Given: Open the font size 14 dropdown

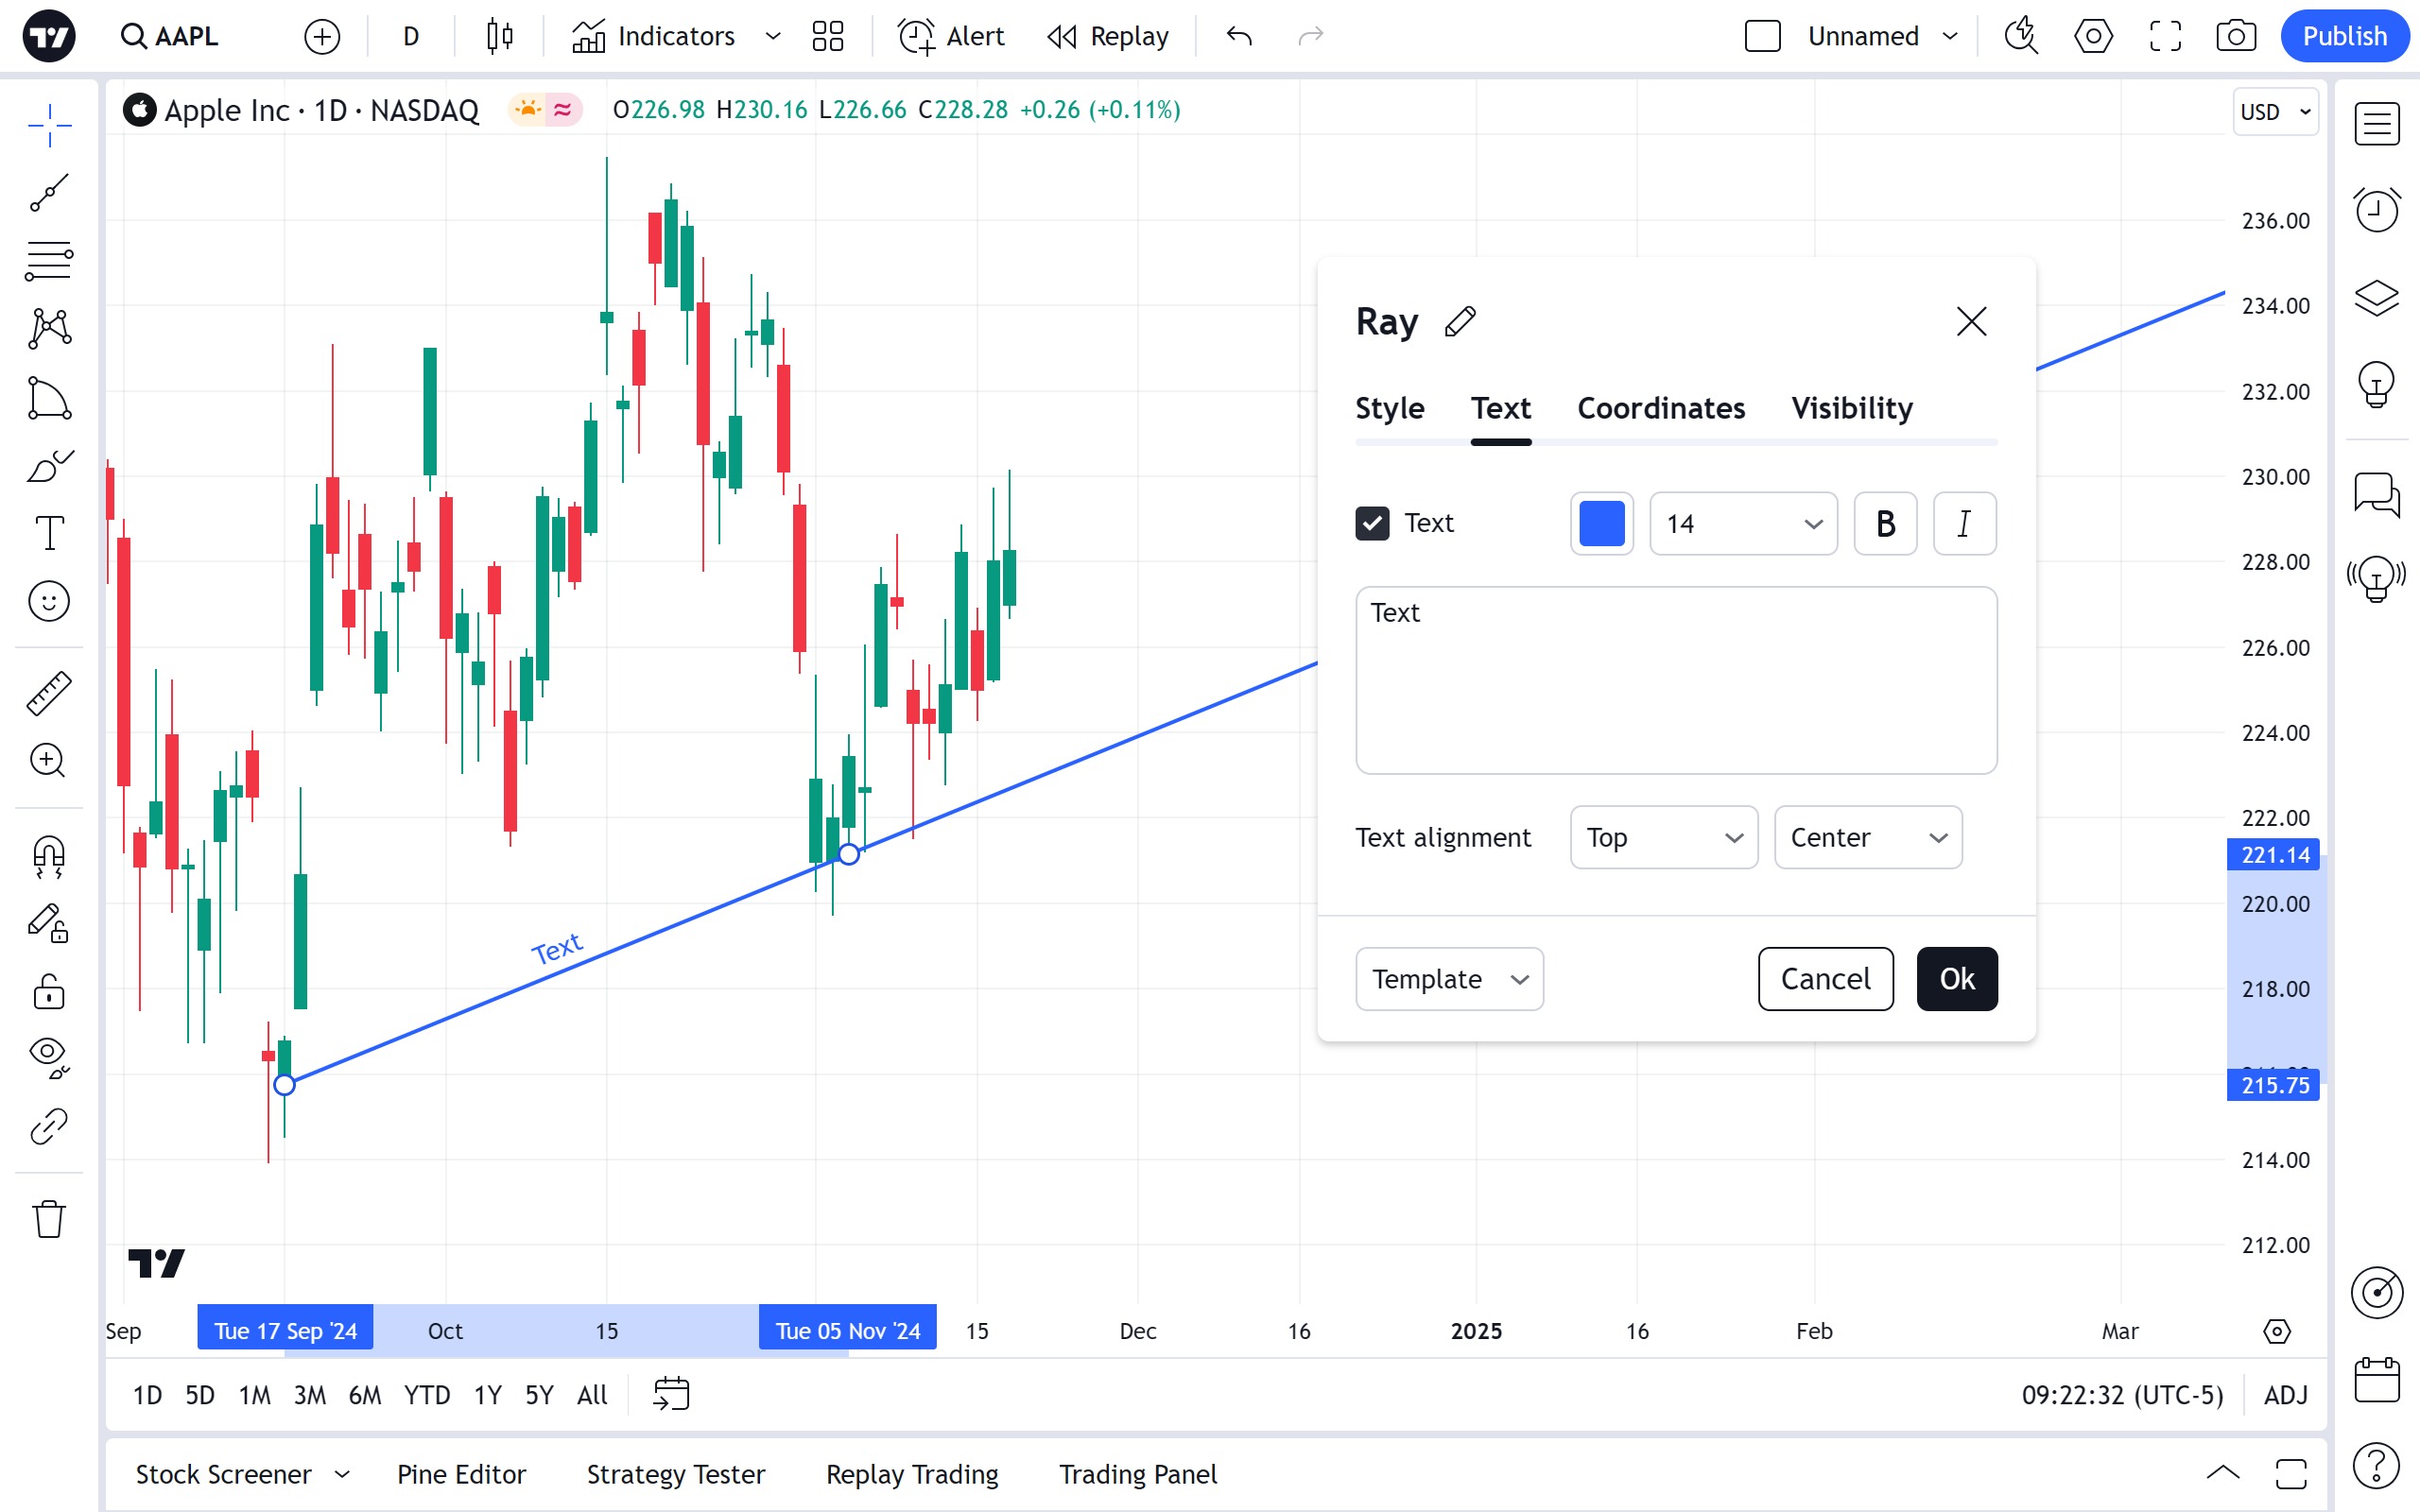Looking at the screenshot, I should coord(1742,523).
